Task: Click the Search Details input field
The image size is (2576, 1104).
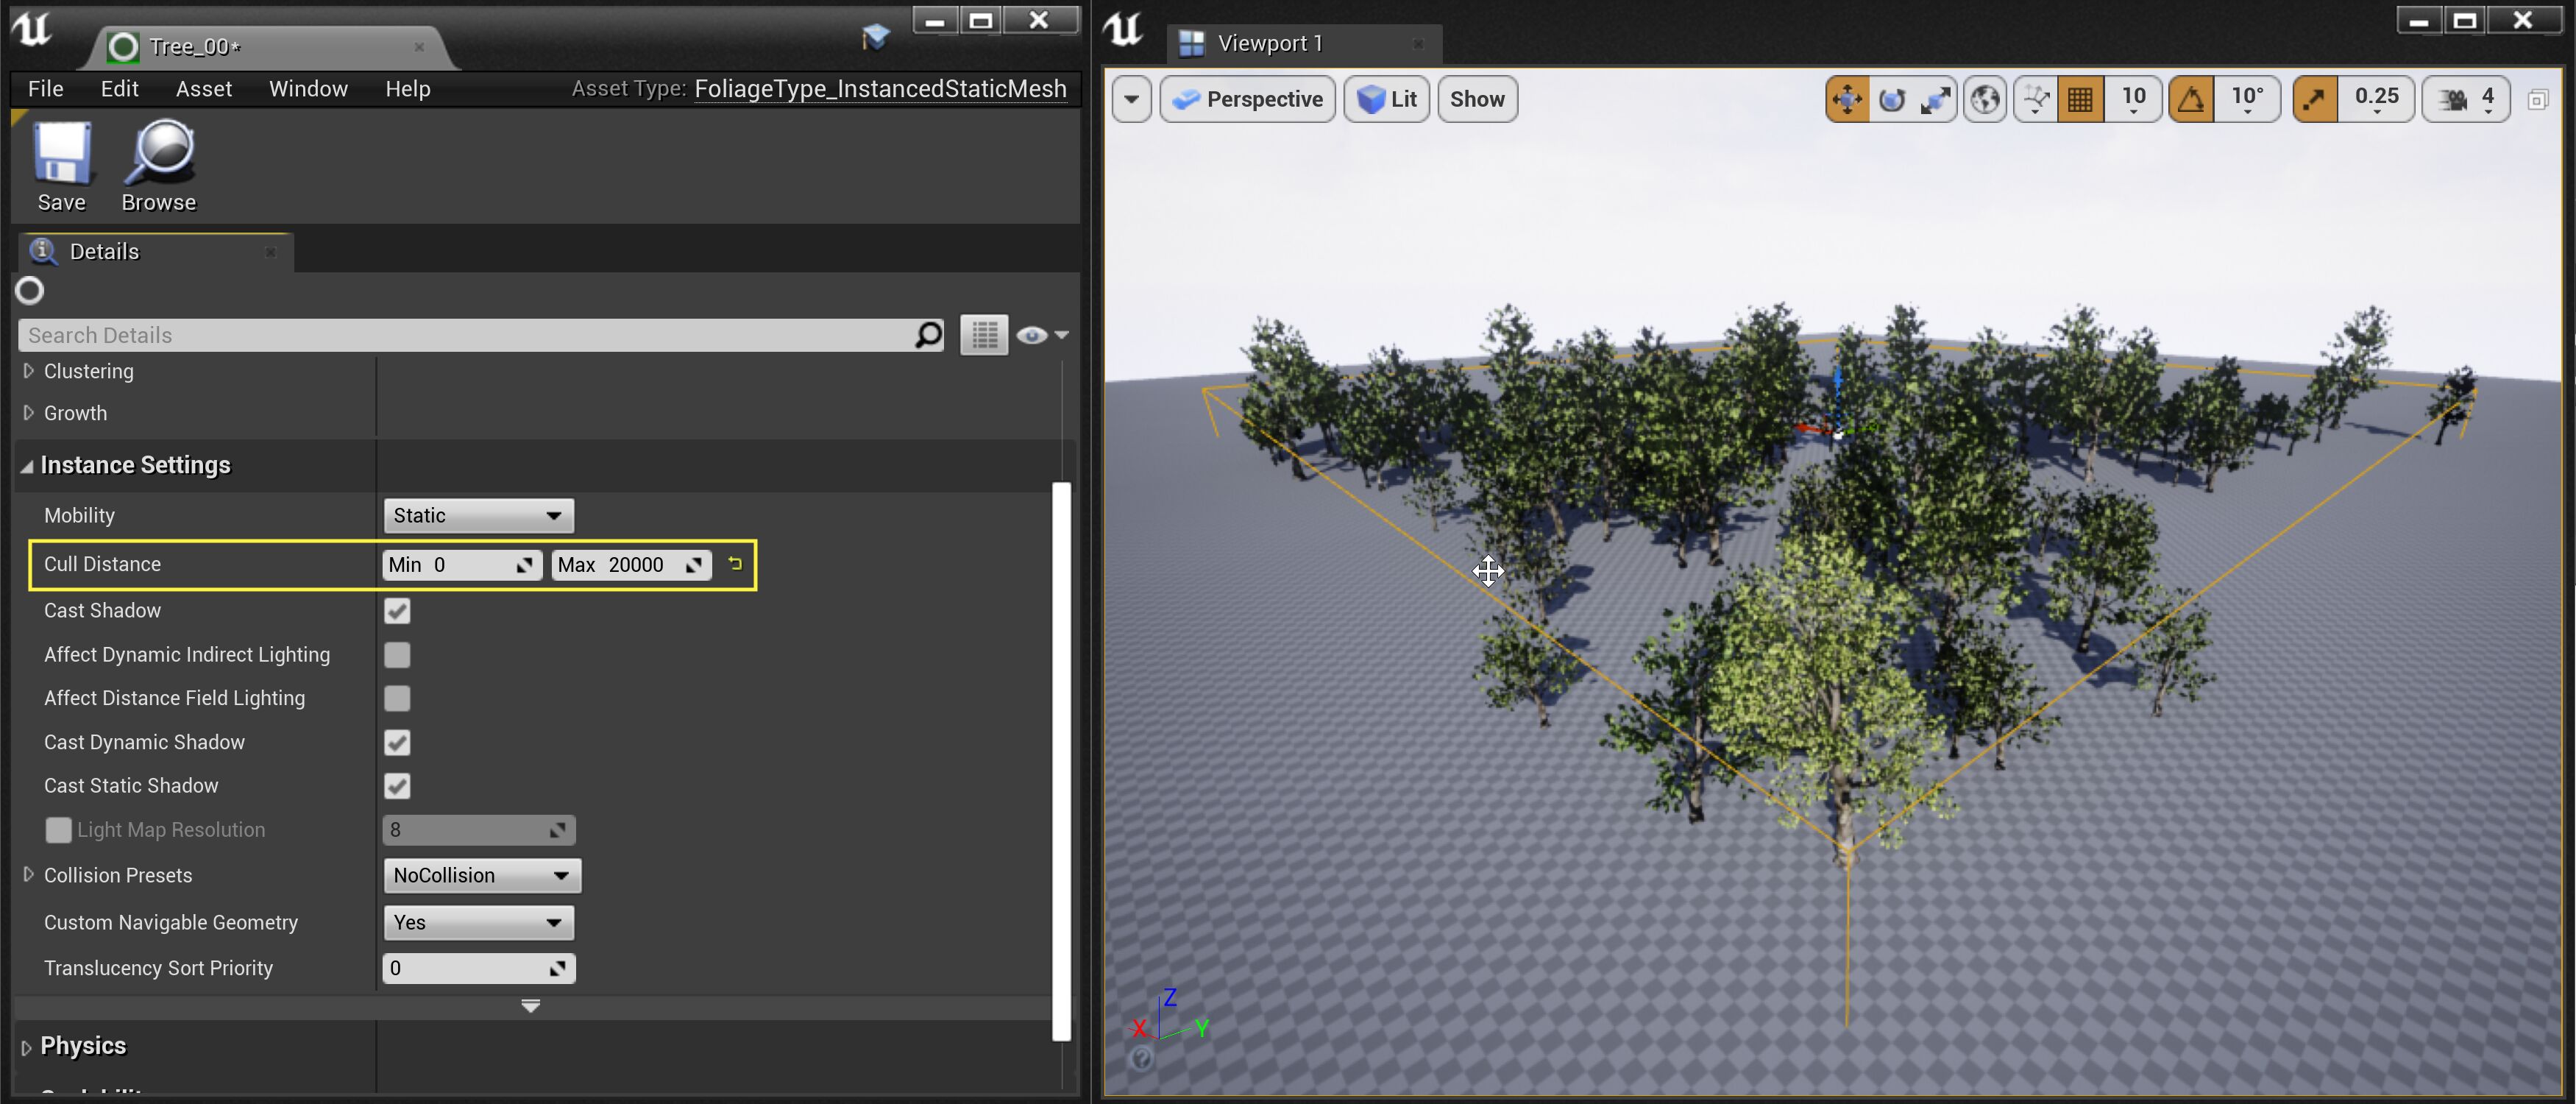Action: (465, 335)
